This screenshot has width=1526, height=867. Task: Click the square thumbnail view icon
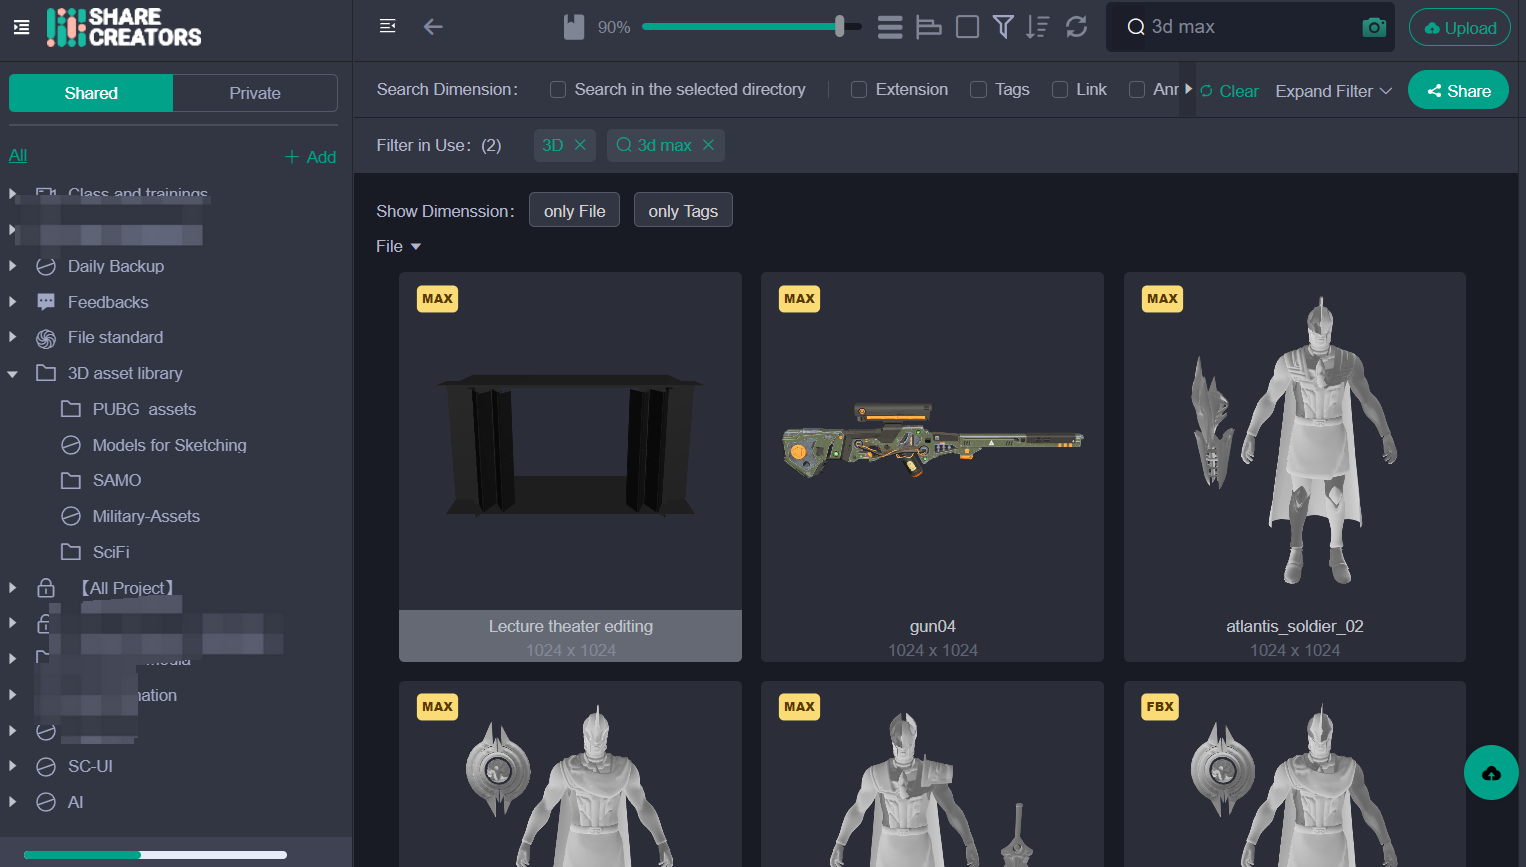coord(967,27)
